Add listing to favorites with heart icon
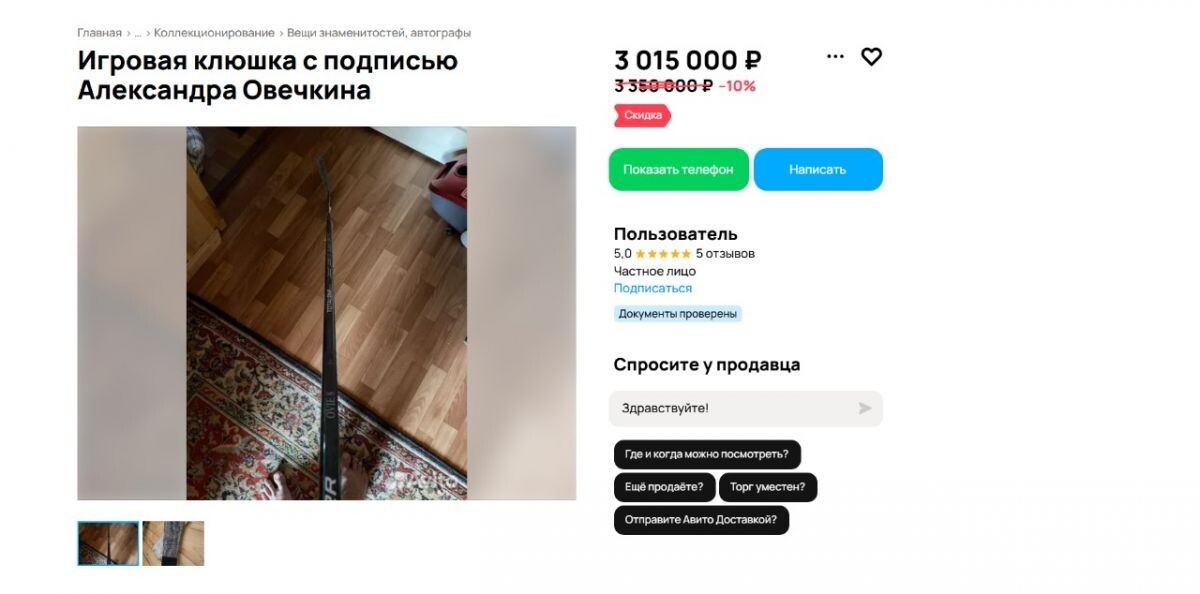 (x=871, y=57)
